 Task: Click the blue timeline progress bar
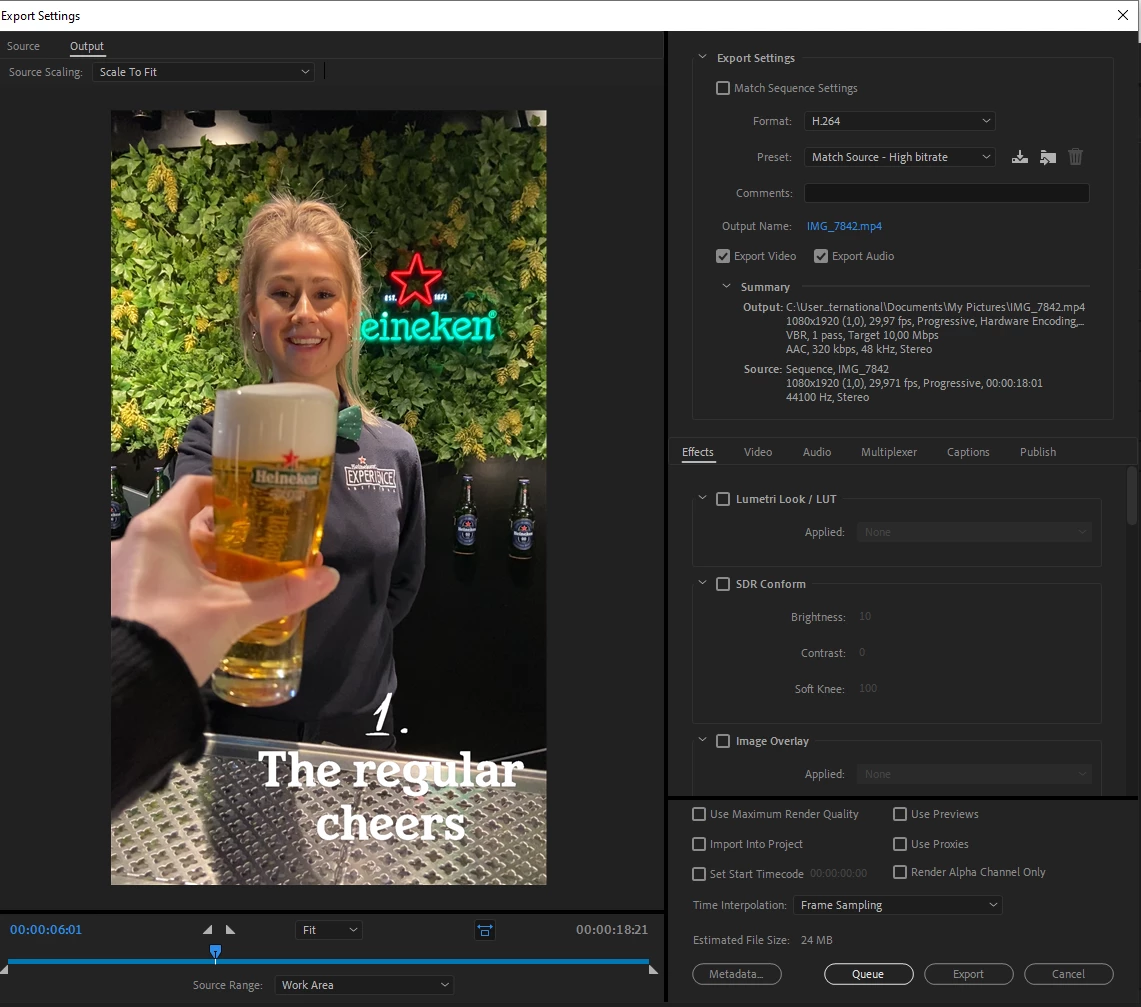point(327,961)
